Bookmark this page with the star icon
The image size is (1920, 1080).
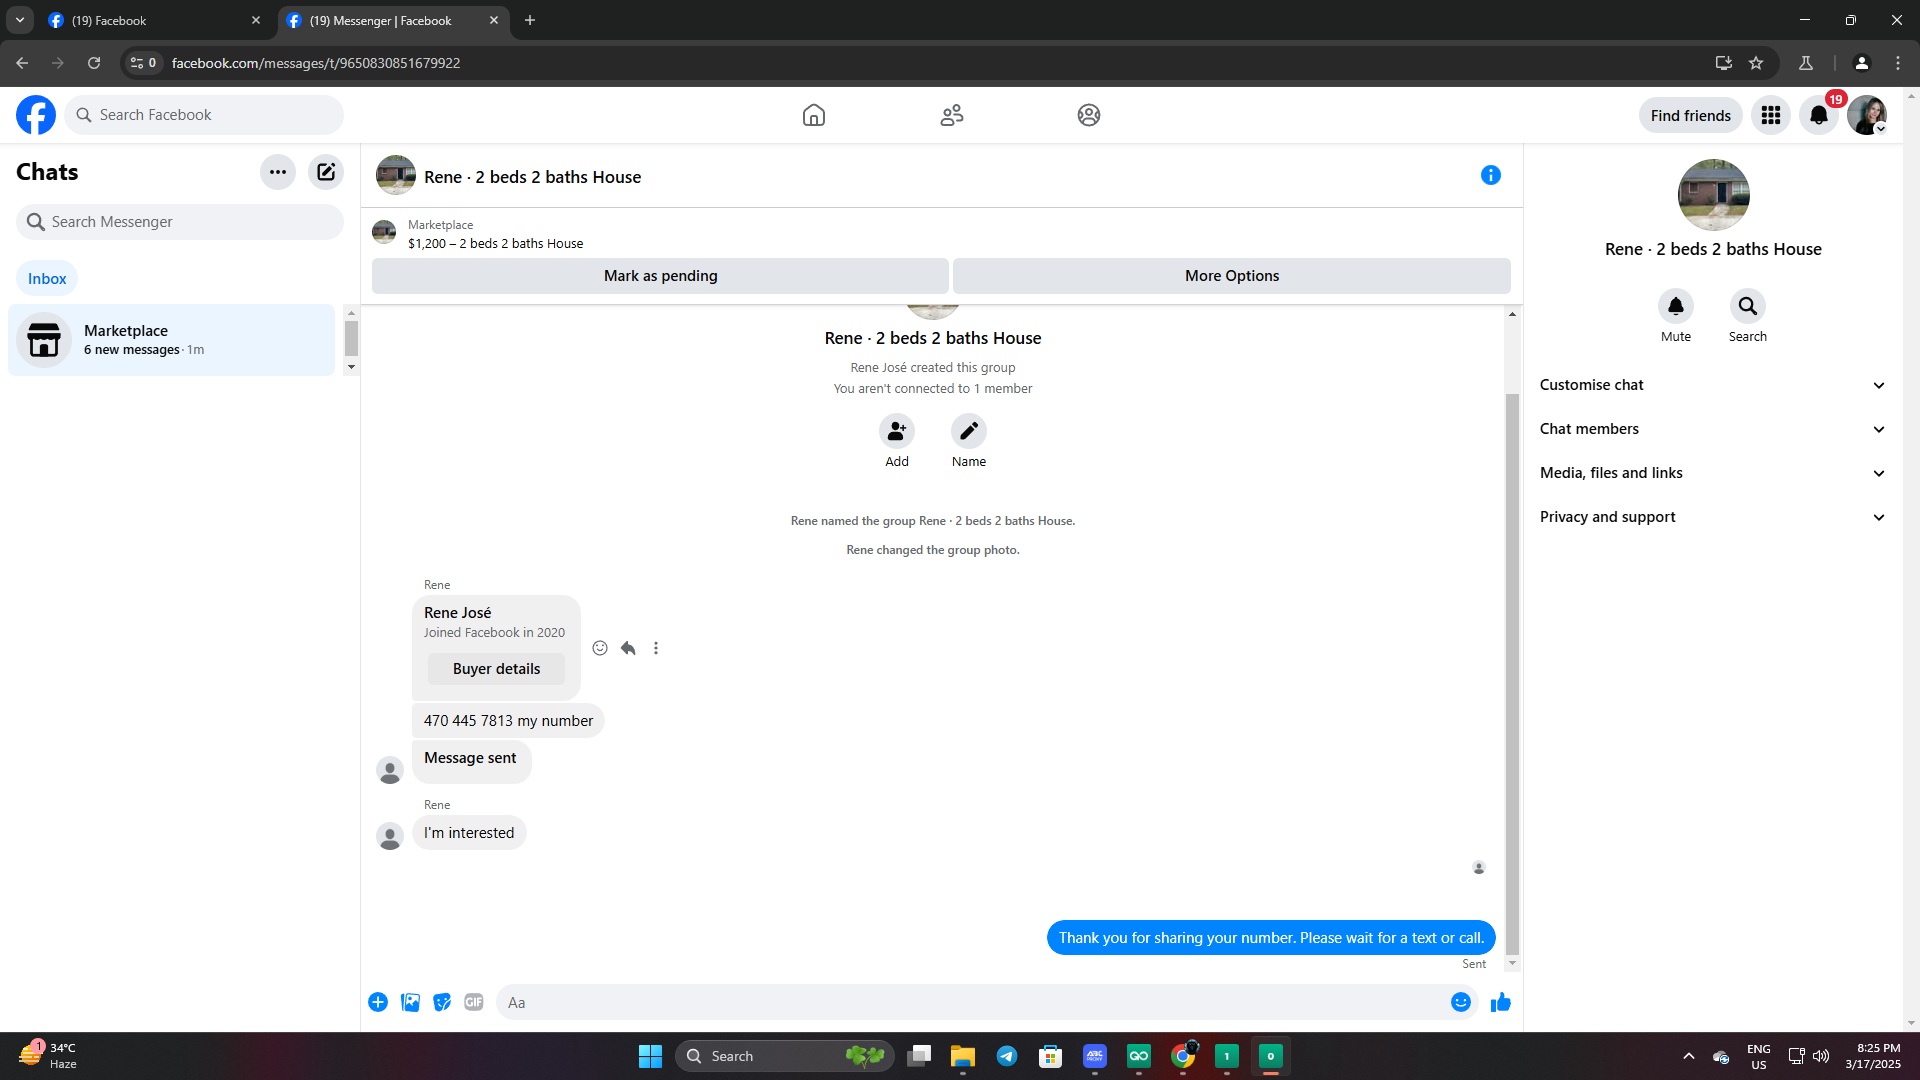click(1756, 63)
